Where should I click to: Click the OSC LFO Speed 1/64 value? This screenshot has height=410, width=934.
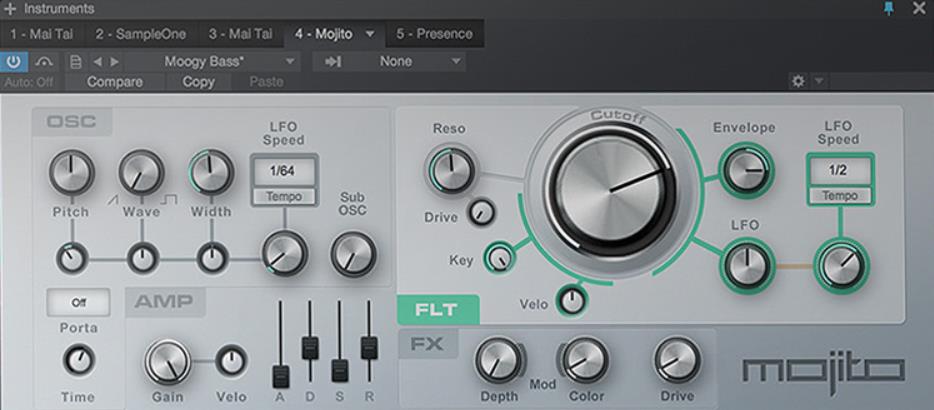tap(284, 172)
